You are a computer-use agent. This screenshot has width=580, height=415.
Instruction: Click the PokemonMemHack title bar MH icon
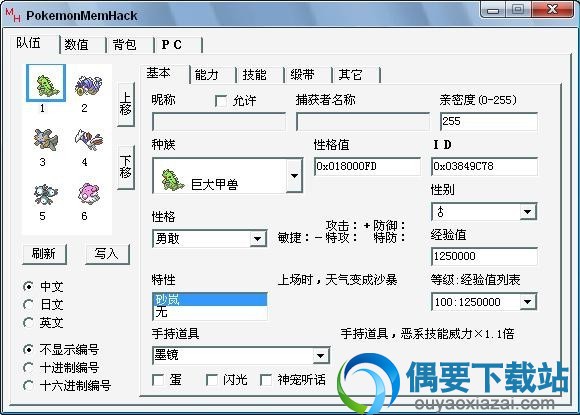pyautogui.click(x=13, y=15)
